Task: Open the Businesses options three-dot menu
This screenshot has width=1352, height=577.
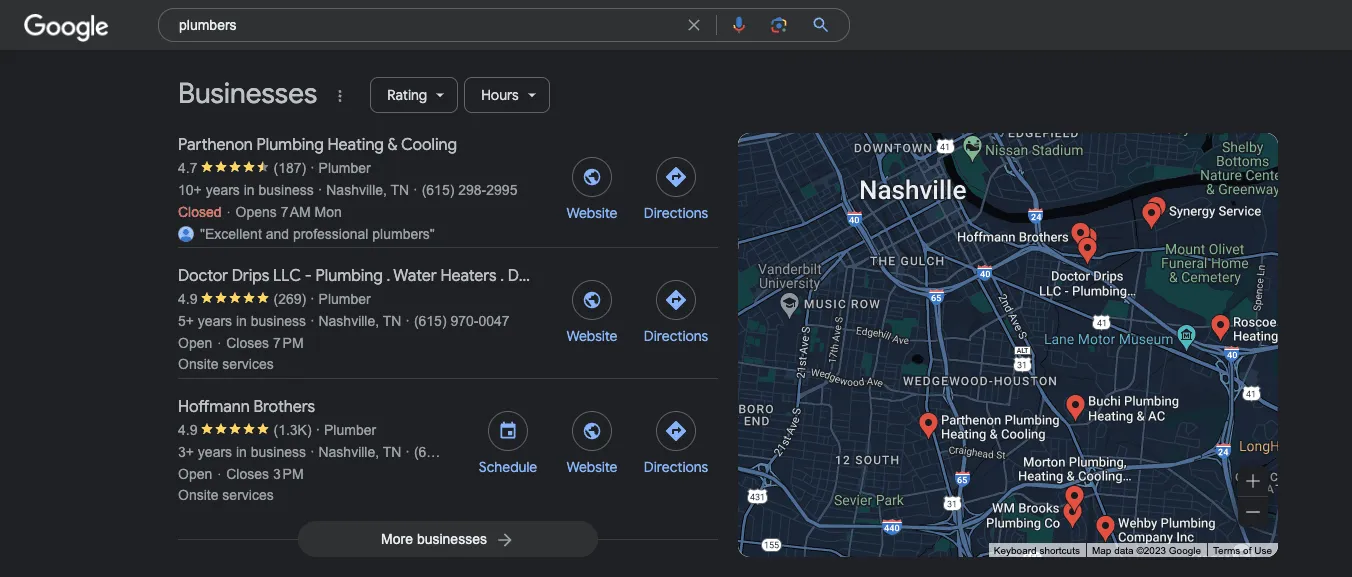Action: coord(339,95)
